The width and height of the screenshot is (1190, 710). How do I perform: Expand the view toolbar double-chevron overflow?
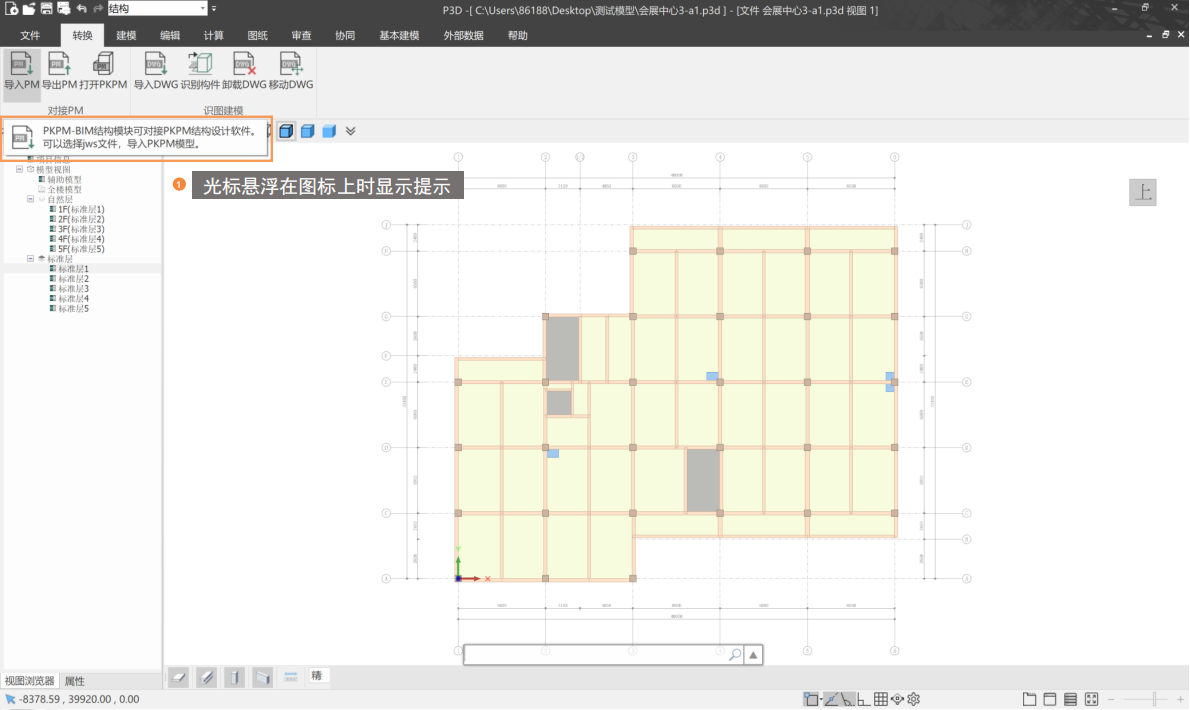tap(350, 131)
